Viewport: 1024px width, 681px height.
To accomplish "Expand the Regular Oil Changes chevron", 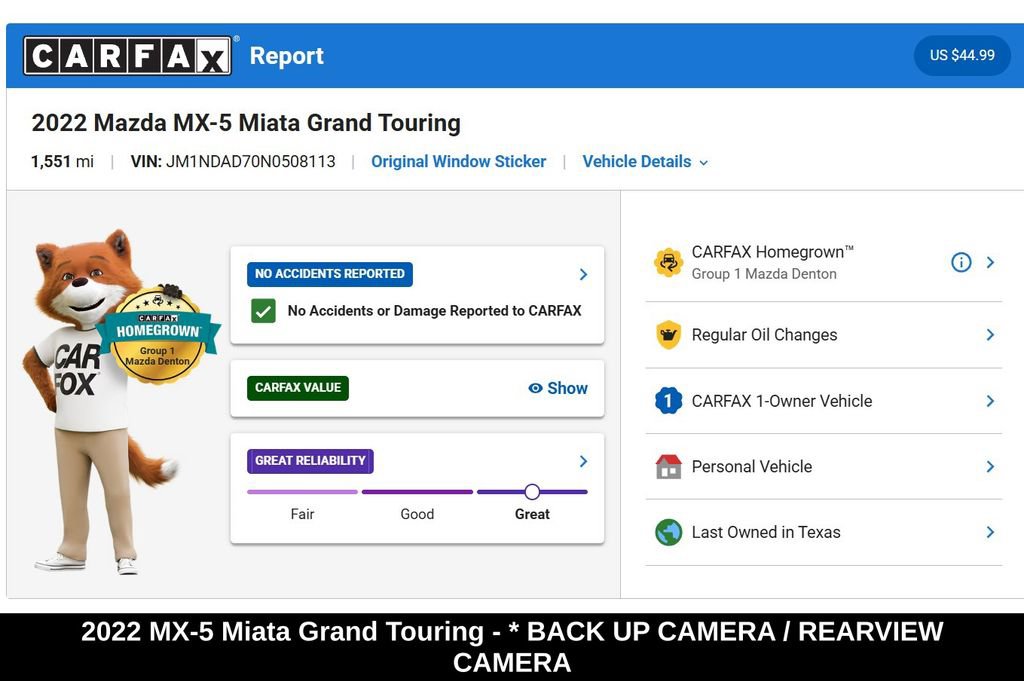I will pyautogui.click(x=991, y=335).
